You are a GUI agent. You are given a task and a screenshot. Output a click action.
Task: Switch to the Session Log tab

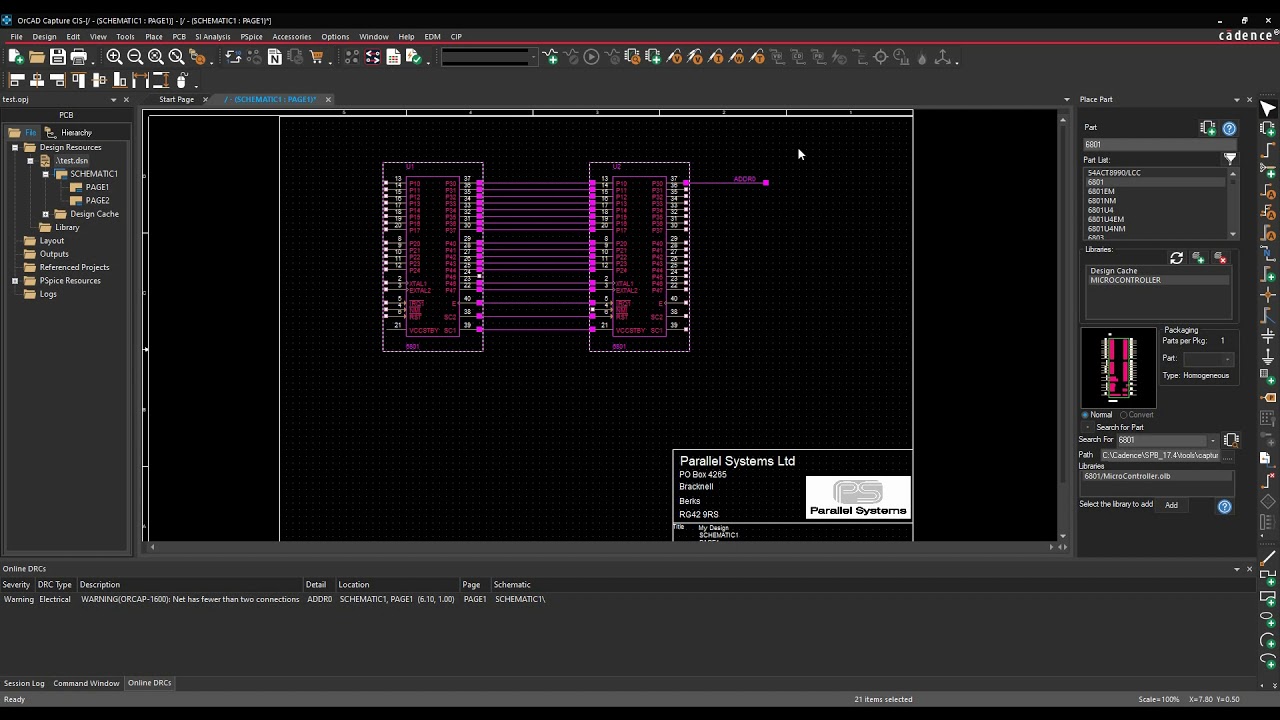click(24, 683)
